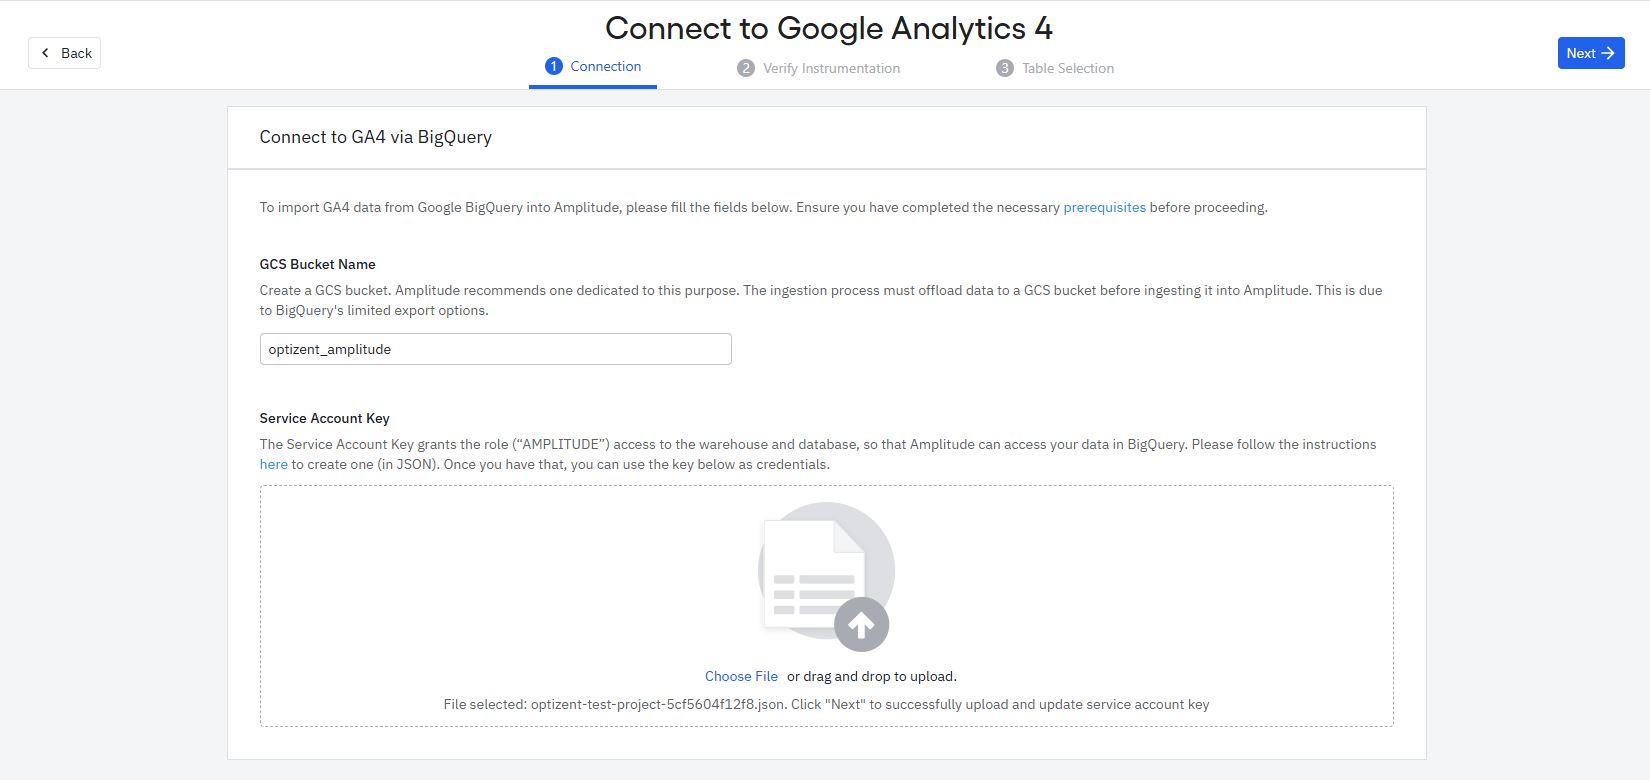
Task: Select the Connection tab label
Action: coord(605,66)
